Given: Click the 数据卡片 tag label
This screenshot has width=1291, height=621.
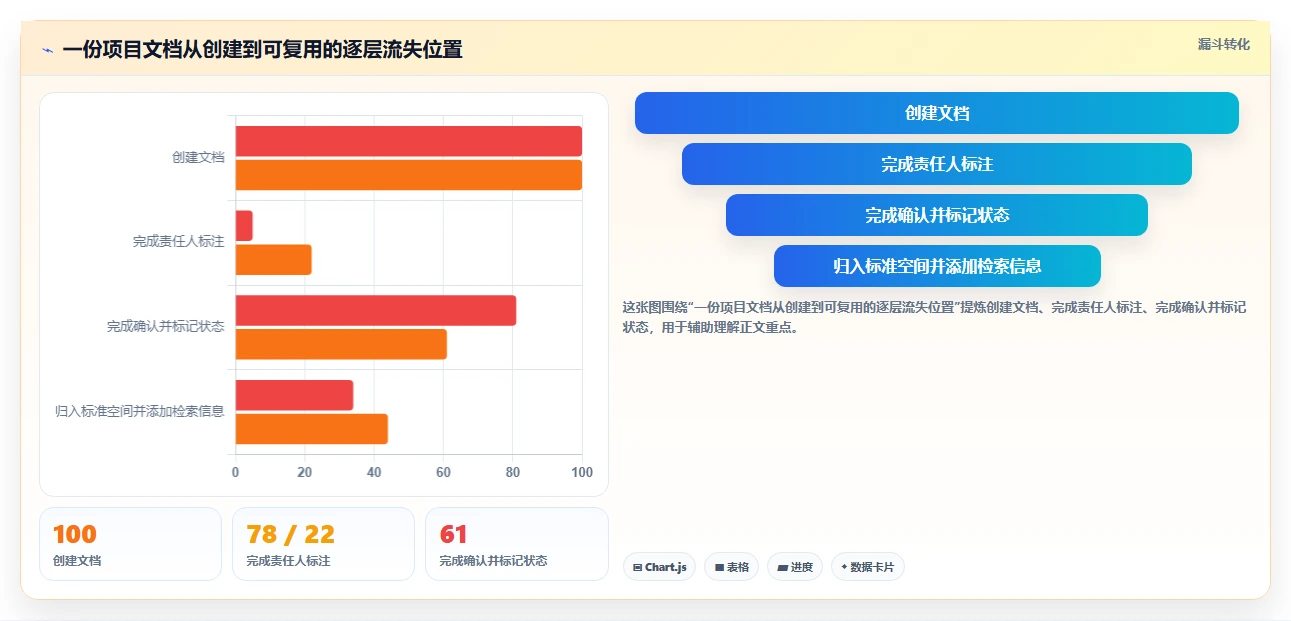Looking at the screenshot, I should [873, 567].
